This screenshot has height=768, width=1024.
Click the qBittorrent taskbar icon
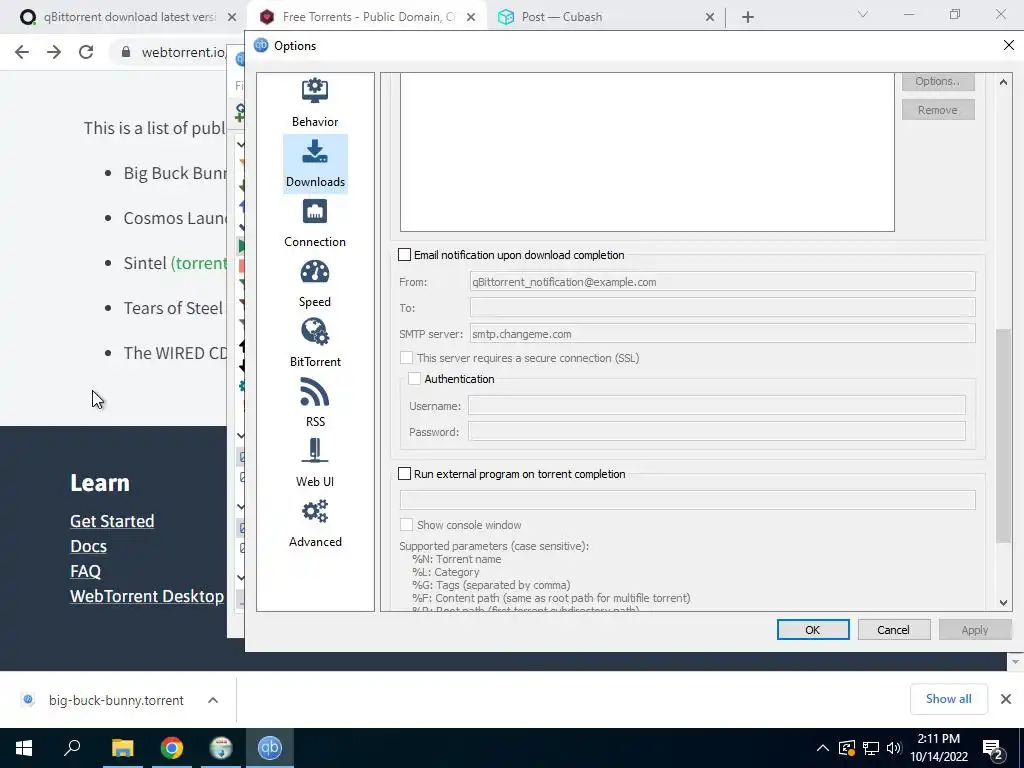270,748
